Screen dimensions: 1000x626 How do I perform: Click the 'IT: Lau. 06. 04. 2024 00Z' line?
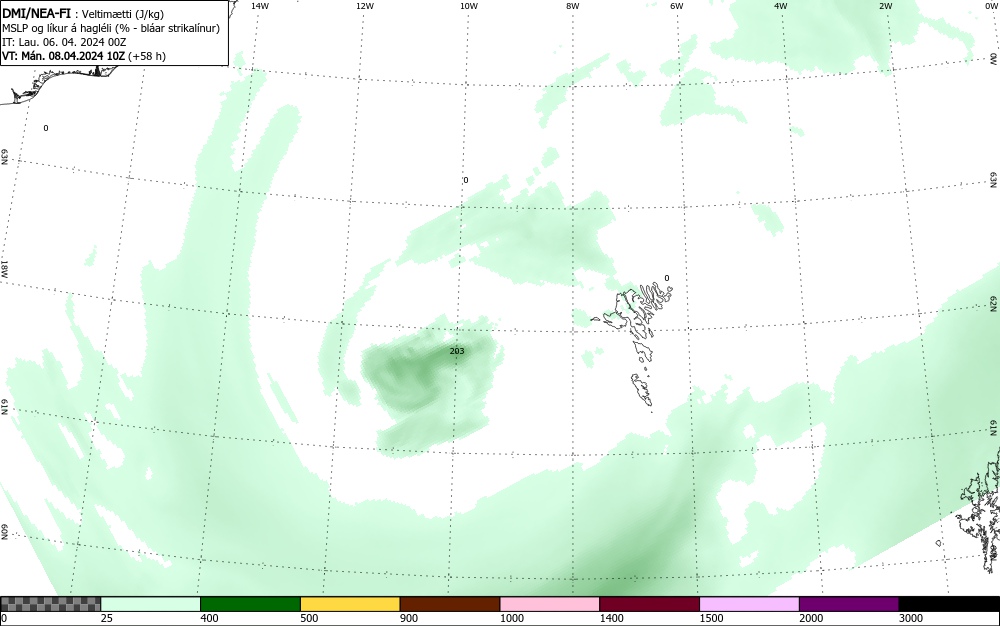64,42
